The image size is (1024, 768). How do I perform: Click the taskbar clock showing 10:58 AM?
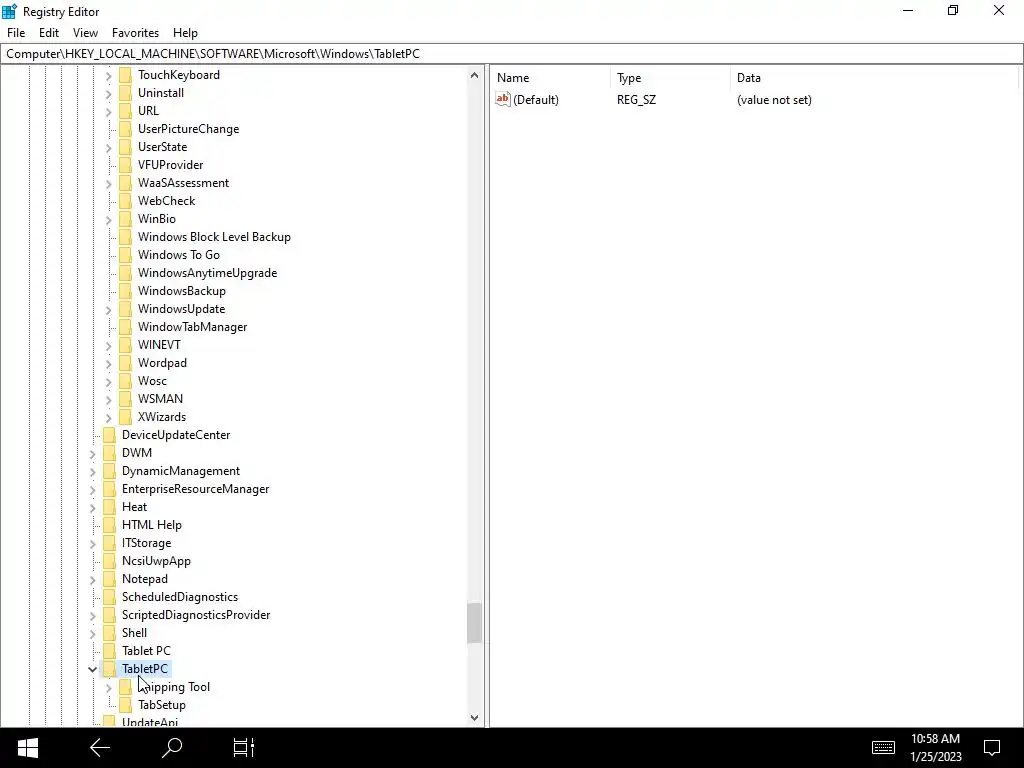pos(935,748)
